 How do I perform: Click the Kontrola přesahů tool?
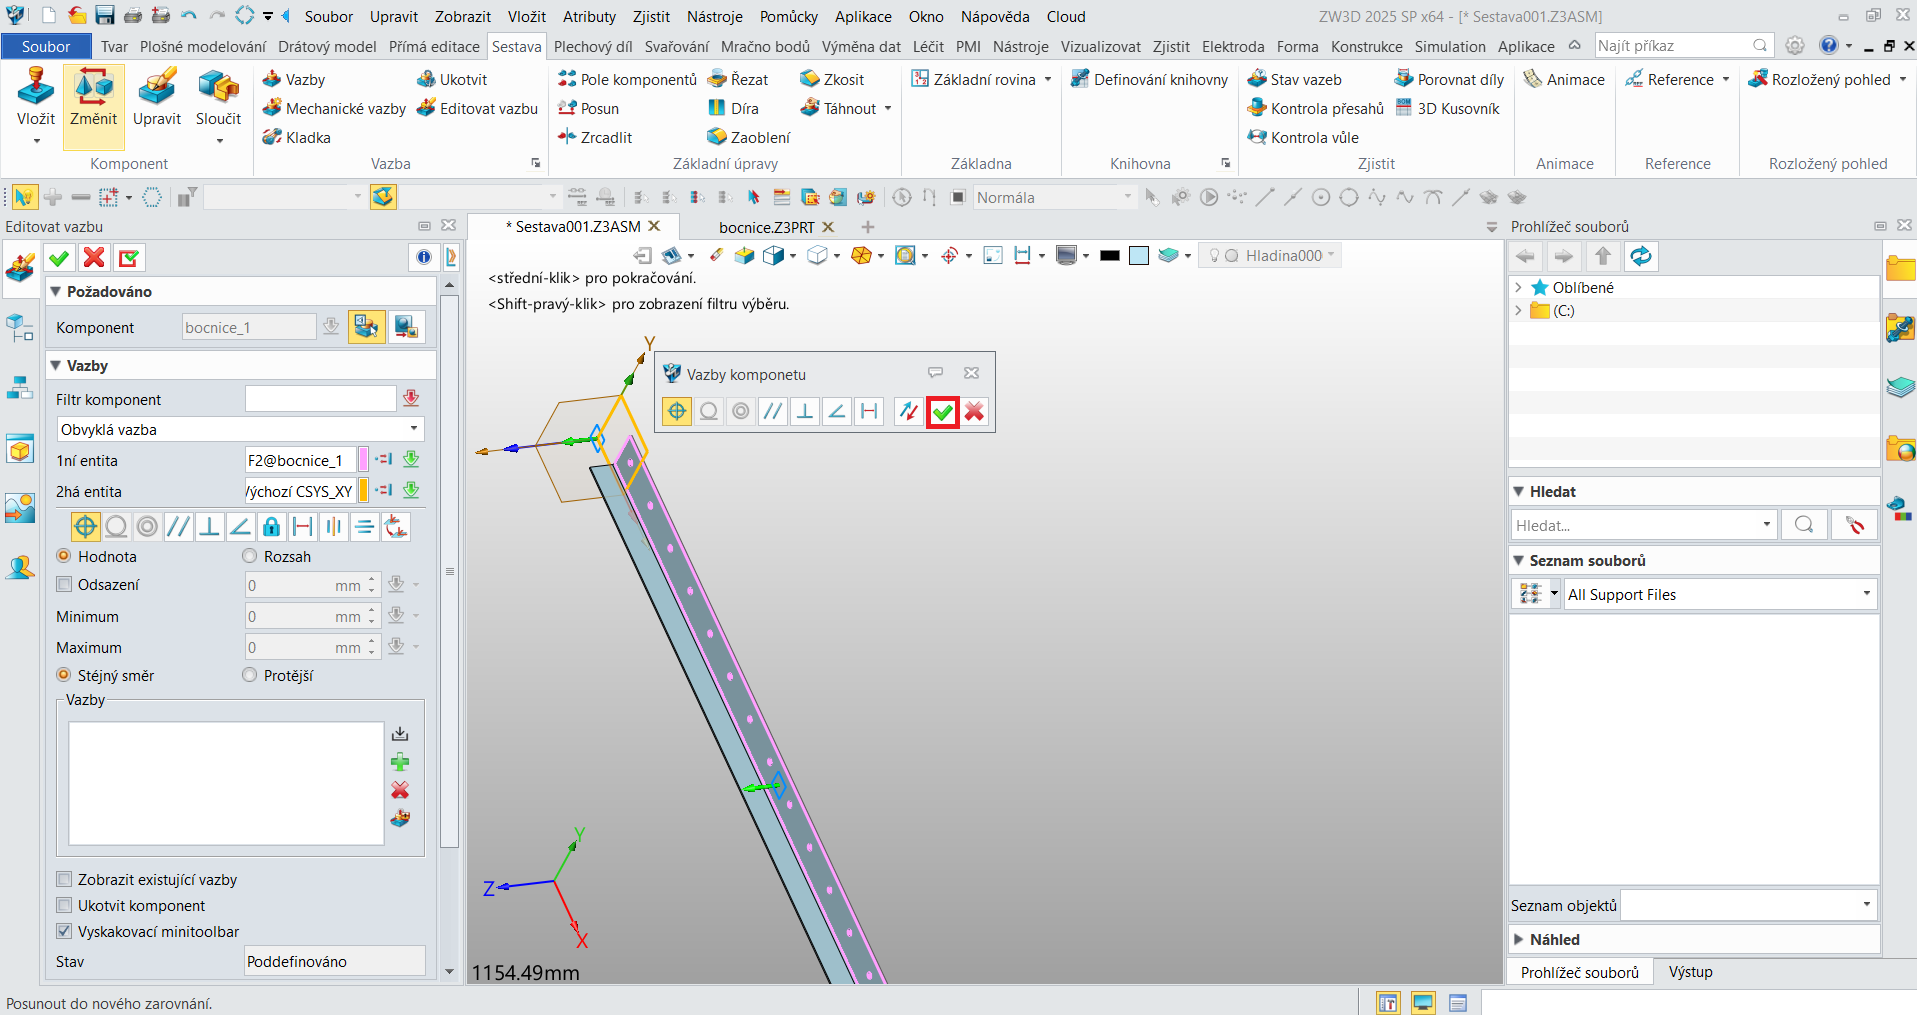click(x=1316, y=108)
